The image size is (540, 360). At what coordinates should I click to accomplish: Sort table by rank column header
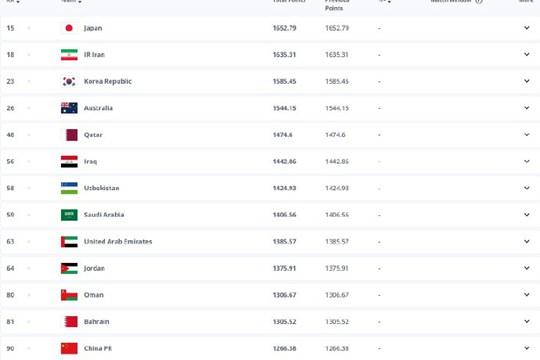(x=13, y=1)
